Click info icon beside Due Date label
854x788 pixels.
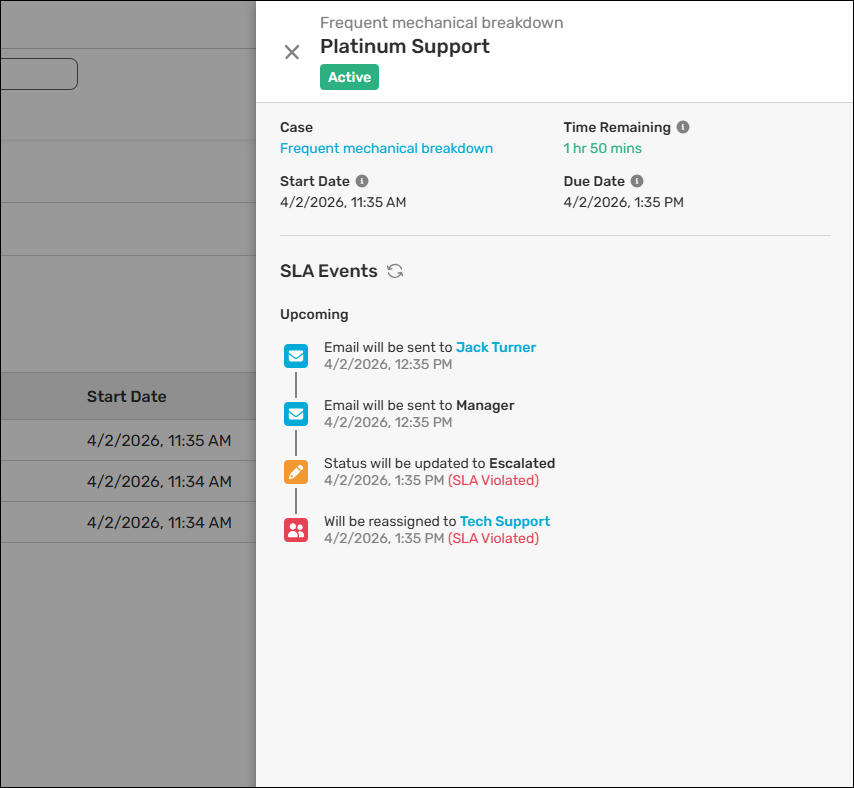point(637,182)
